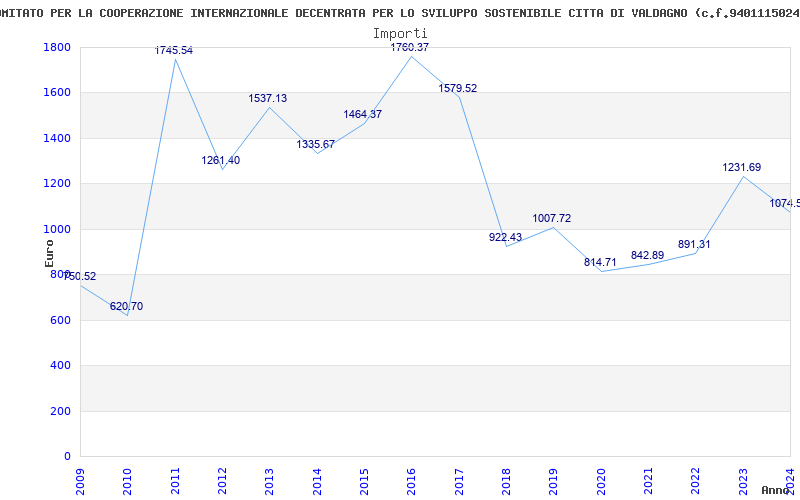The height and width of the screenshot is (500, 800).
Task: Click the Anno x-axis label
Action: (776, 490)
